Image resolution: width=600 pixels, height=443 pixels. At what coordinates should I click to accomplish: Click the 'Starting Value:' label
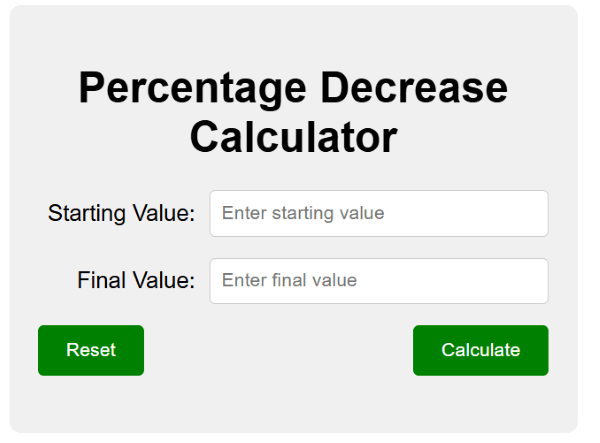point(121,213)
